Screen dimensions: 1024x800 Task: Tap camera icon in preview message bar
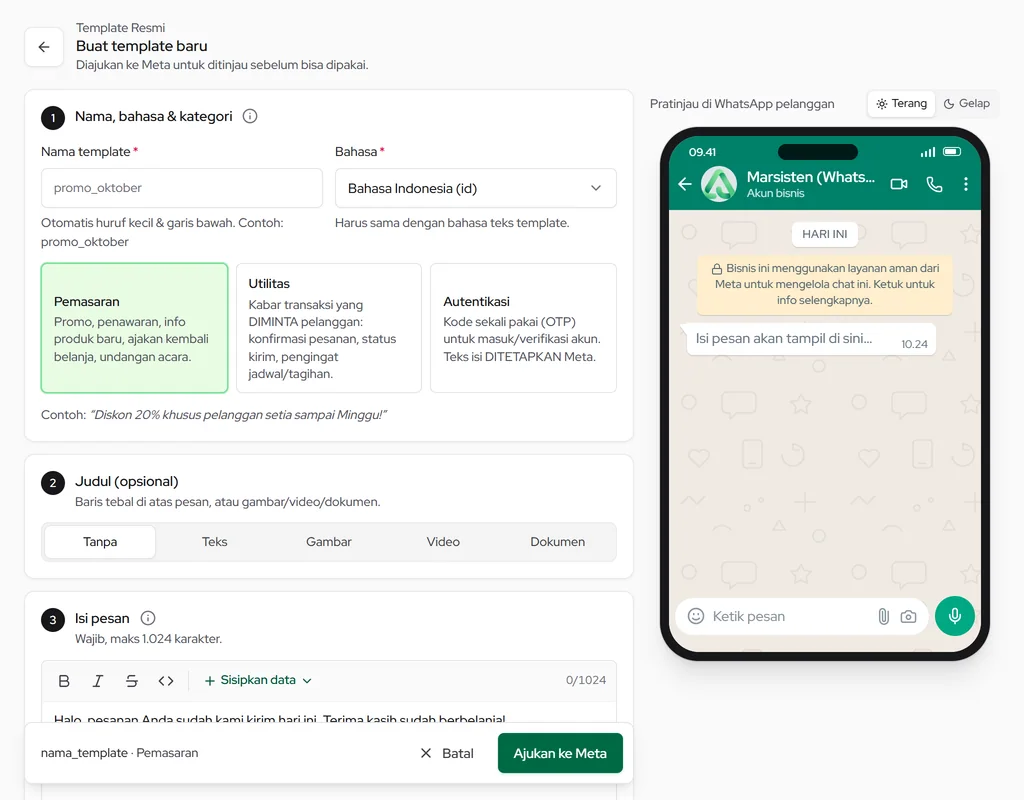point(908,616)
